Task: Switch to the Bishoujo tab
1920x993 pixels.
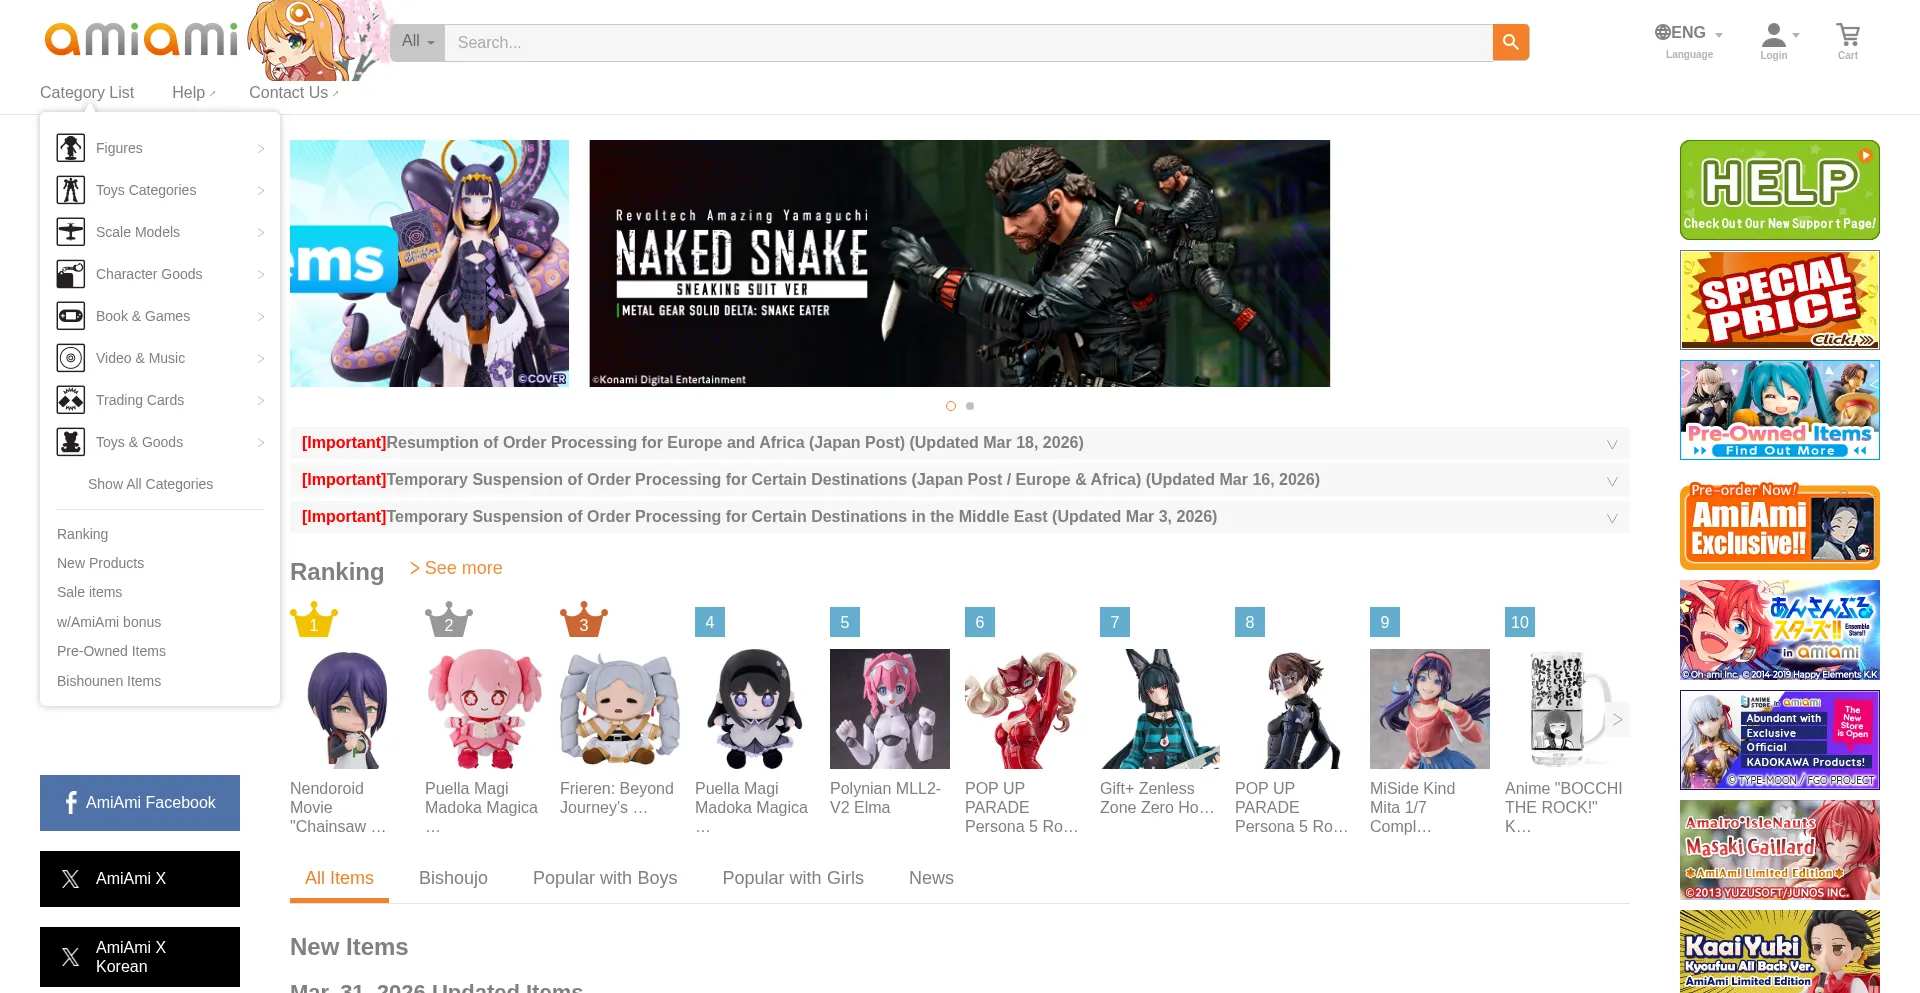Action: click(453, 878)
